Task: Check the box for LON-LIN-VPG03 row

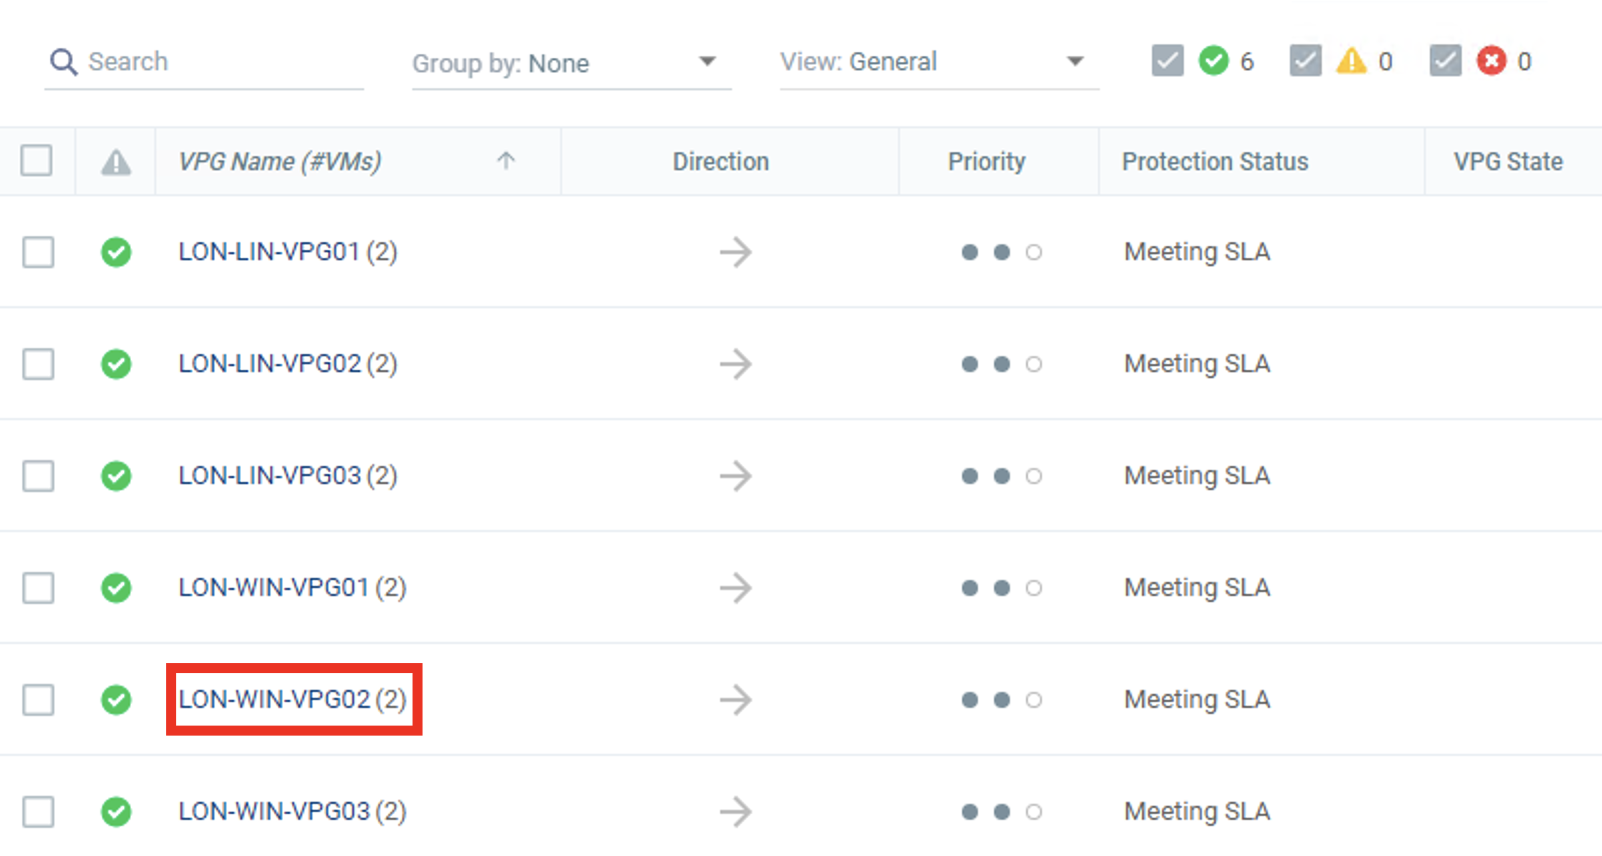Action: point(38,476)
